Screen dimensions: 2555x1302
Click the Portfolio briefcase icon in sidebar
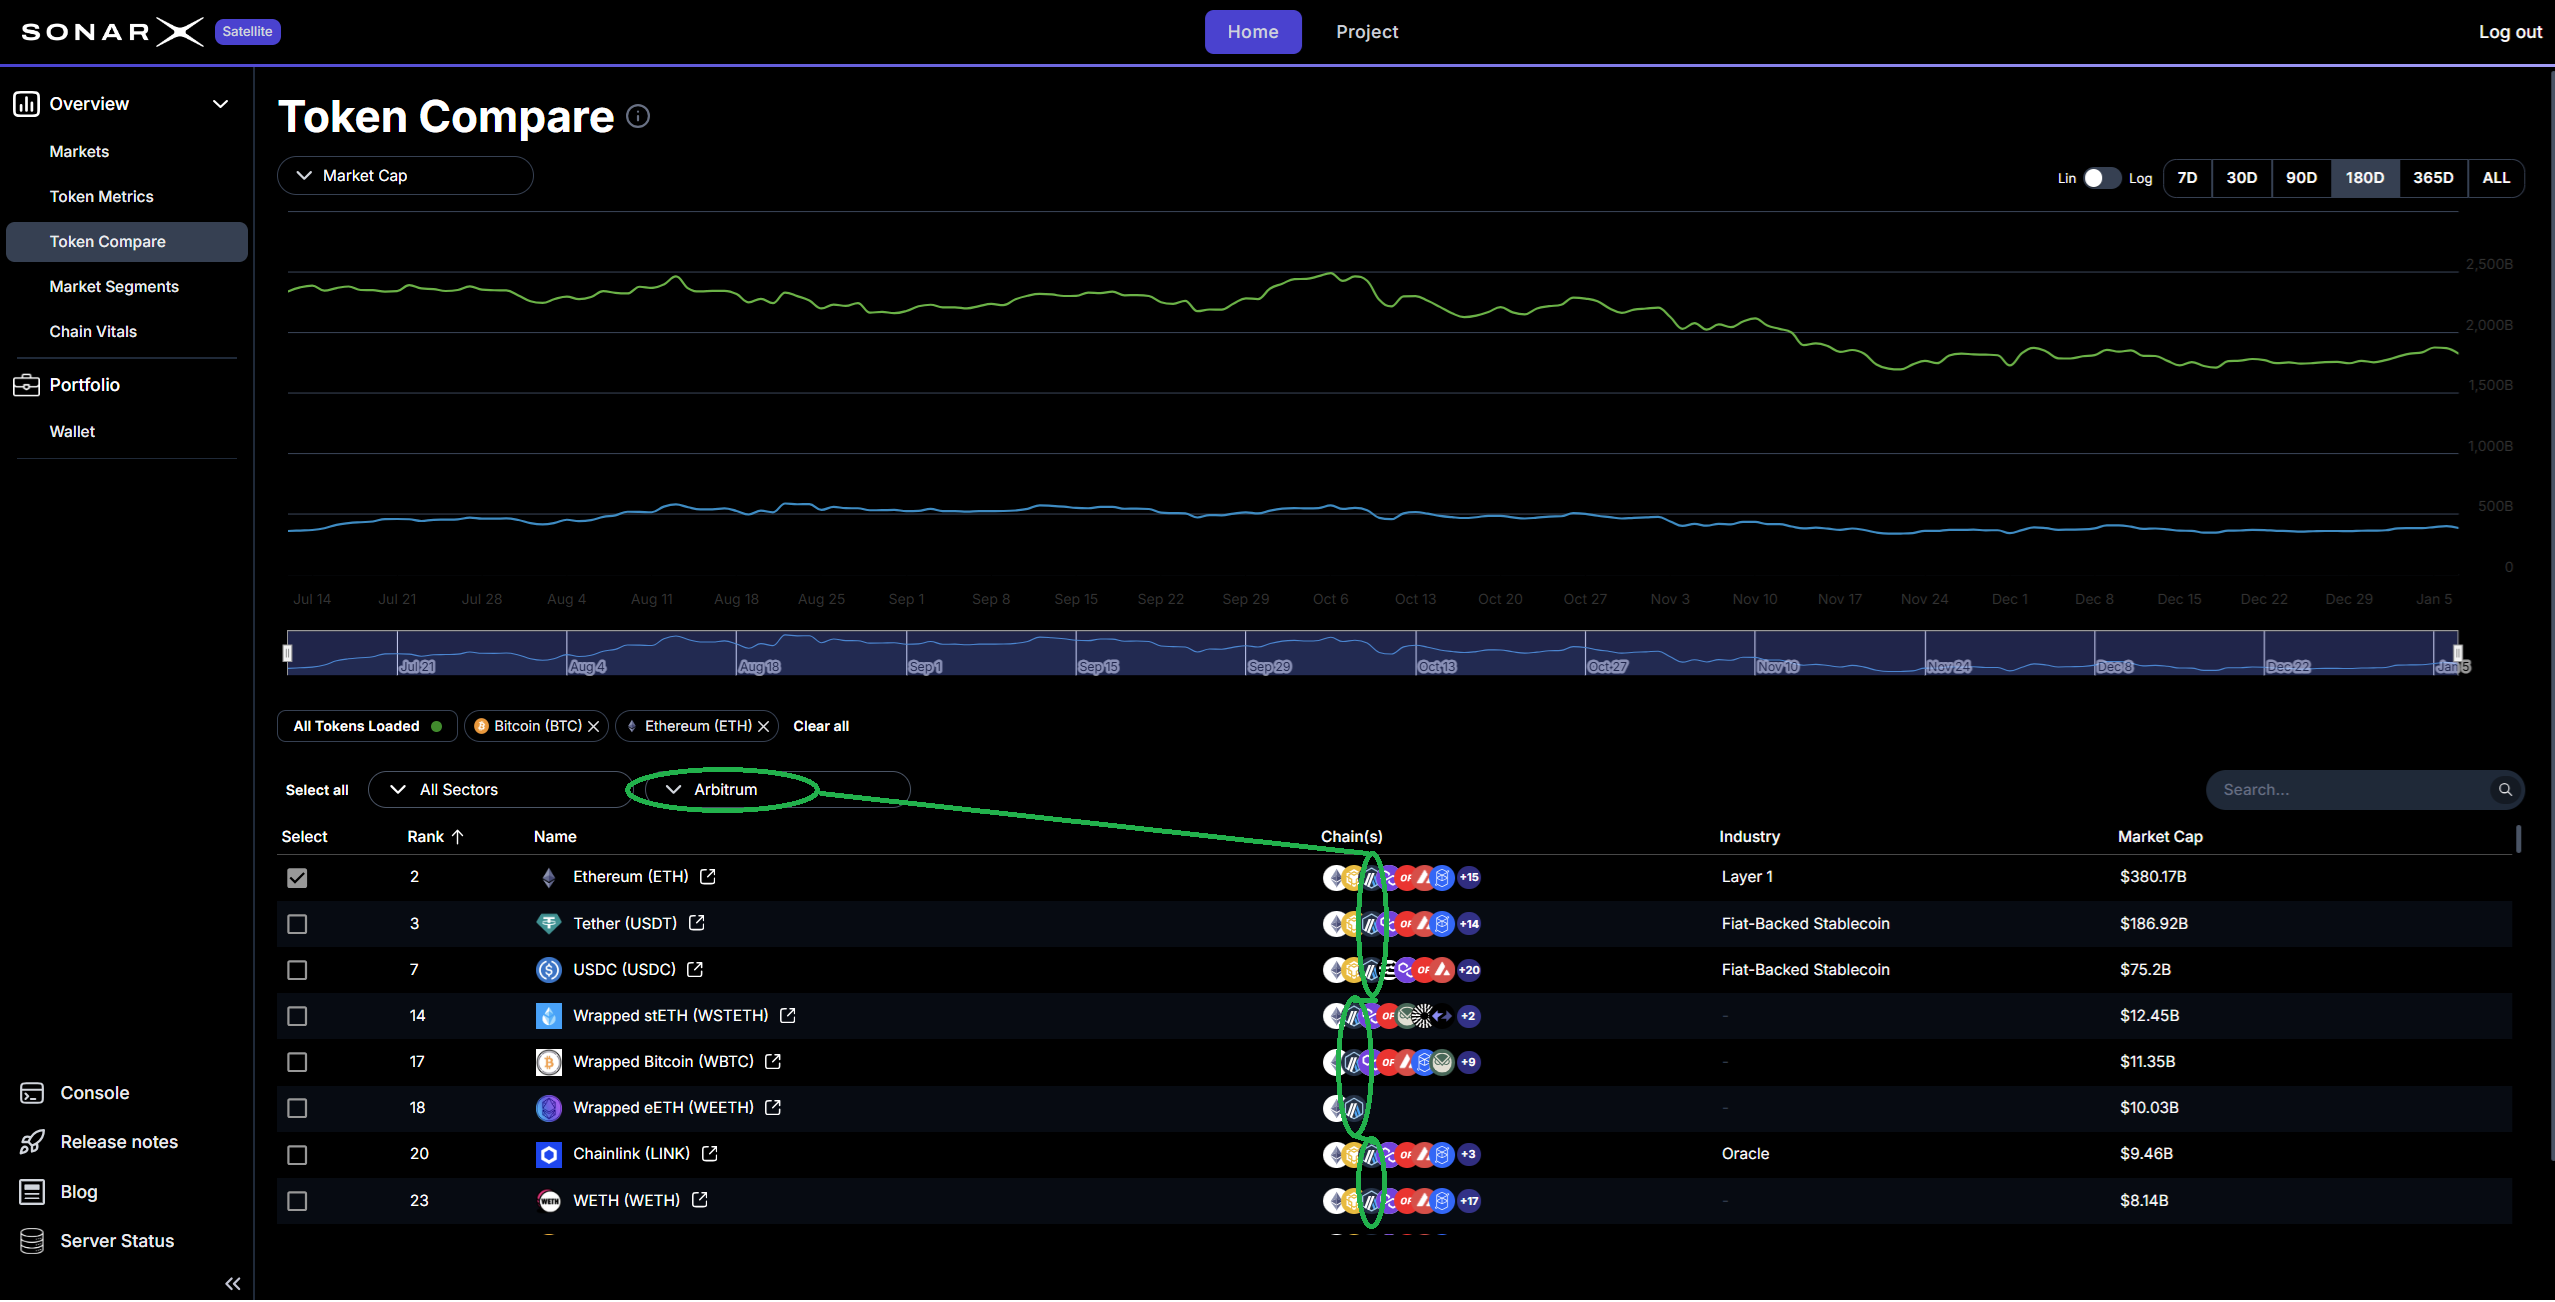(26, 384)
